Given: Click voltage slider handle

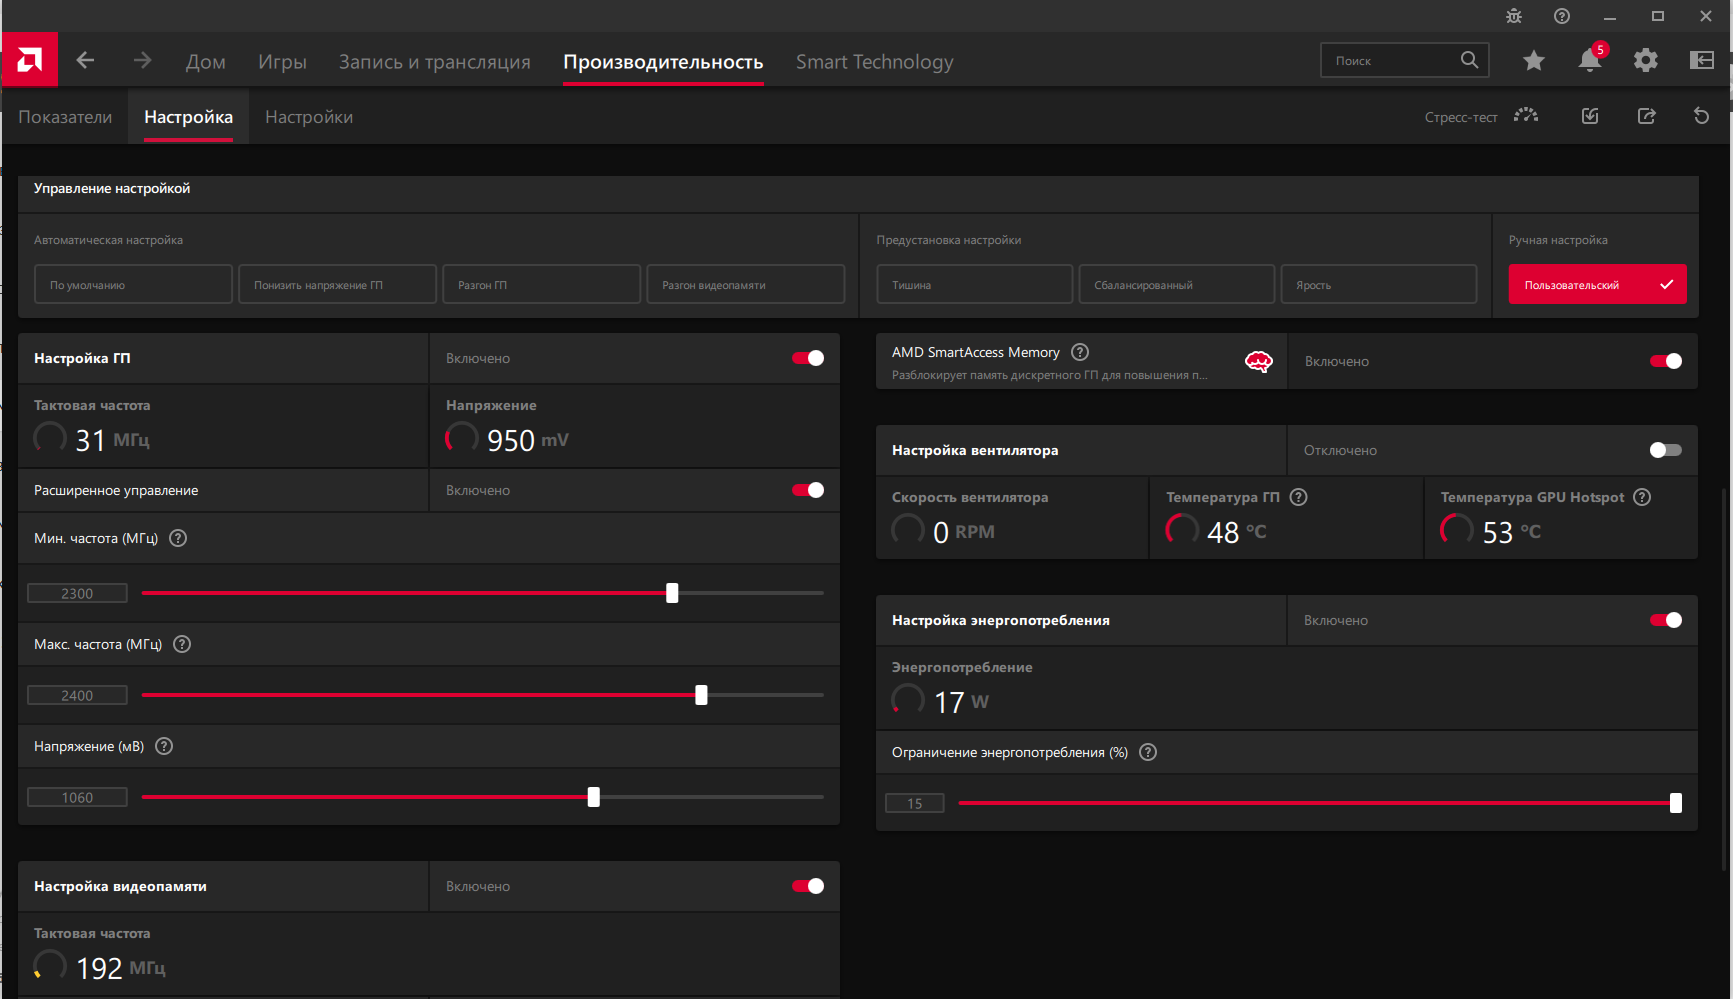Looking at the screenshot, I should pos(594,797).
